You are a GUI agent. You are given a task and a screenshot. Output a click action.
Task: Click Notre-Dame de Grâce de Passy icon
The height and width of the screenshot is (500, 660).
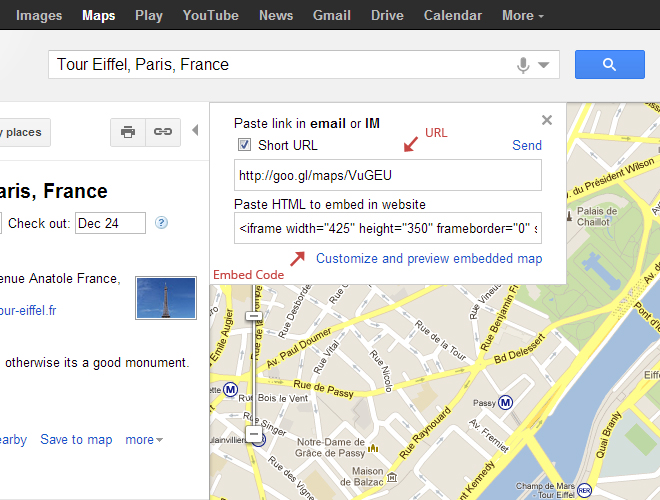373,448
